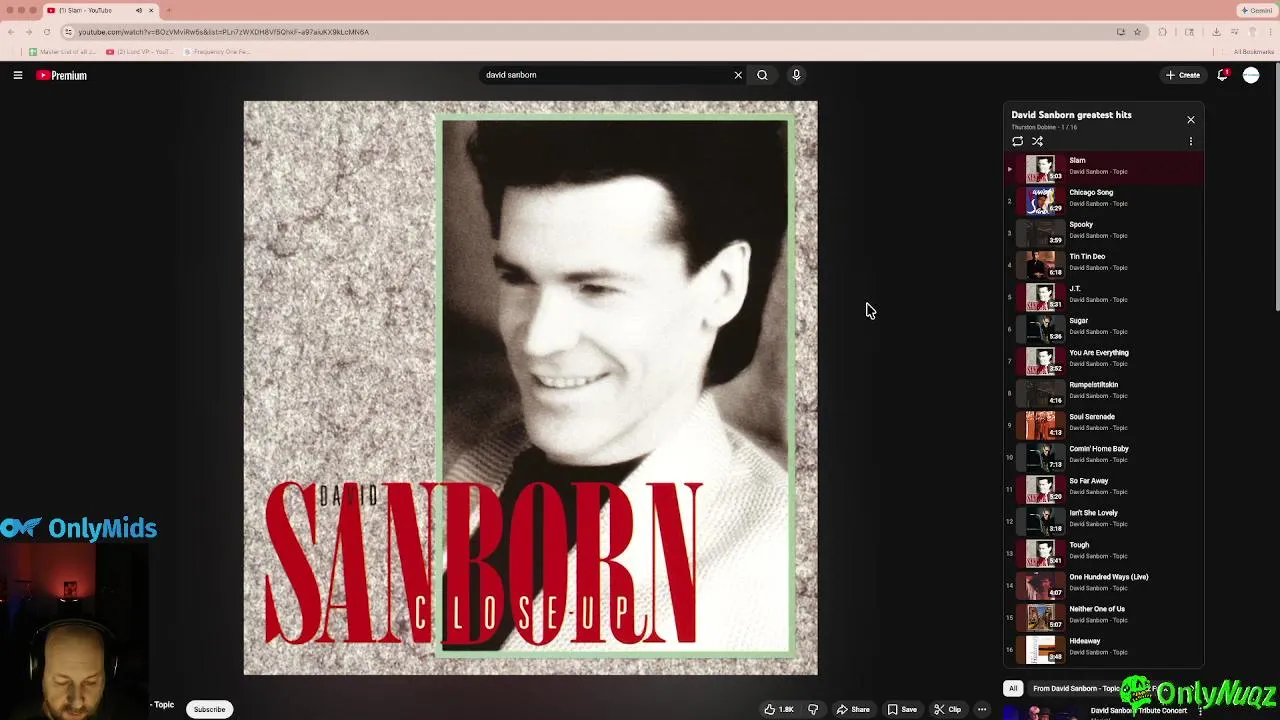The image size is (1280, 720).
Task: Select From David Sanborn - Topic chip
Action: point(1076,688)
